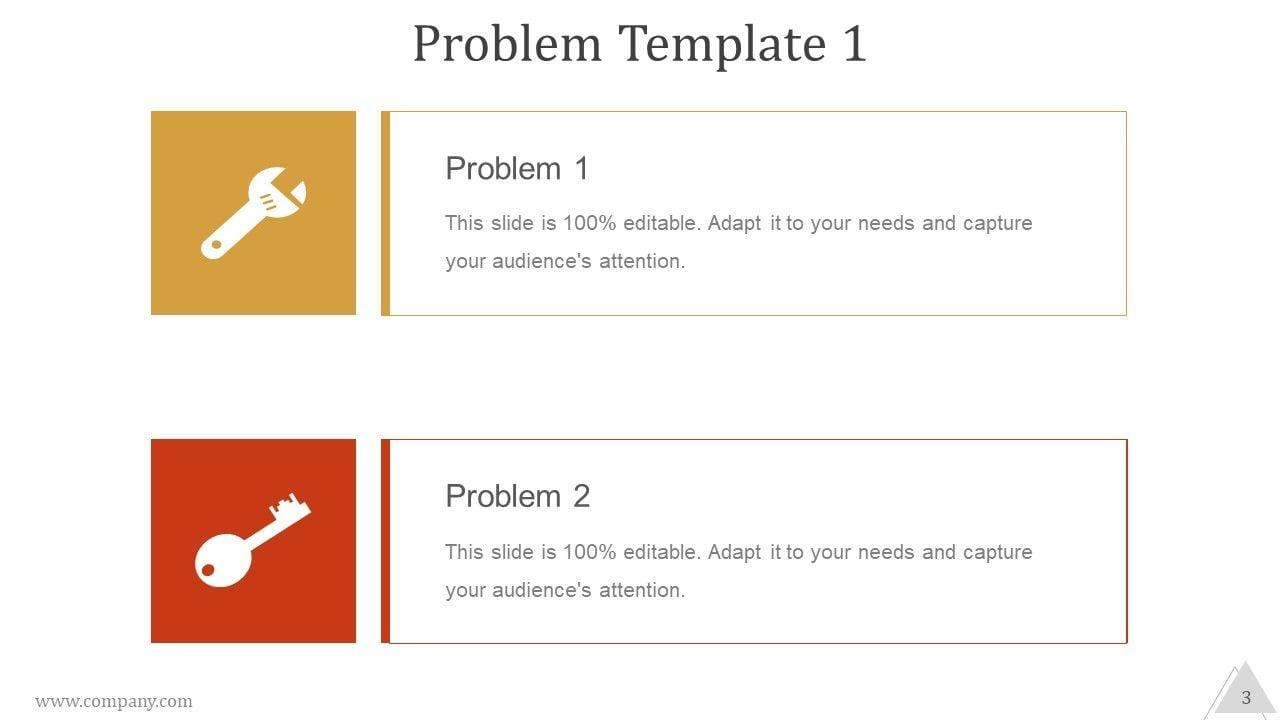
Task: Click the white key icon
Action: click(251, 540)
